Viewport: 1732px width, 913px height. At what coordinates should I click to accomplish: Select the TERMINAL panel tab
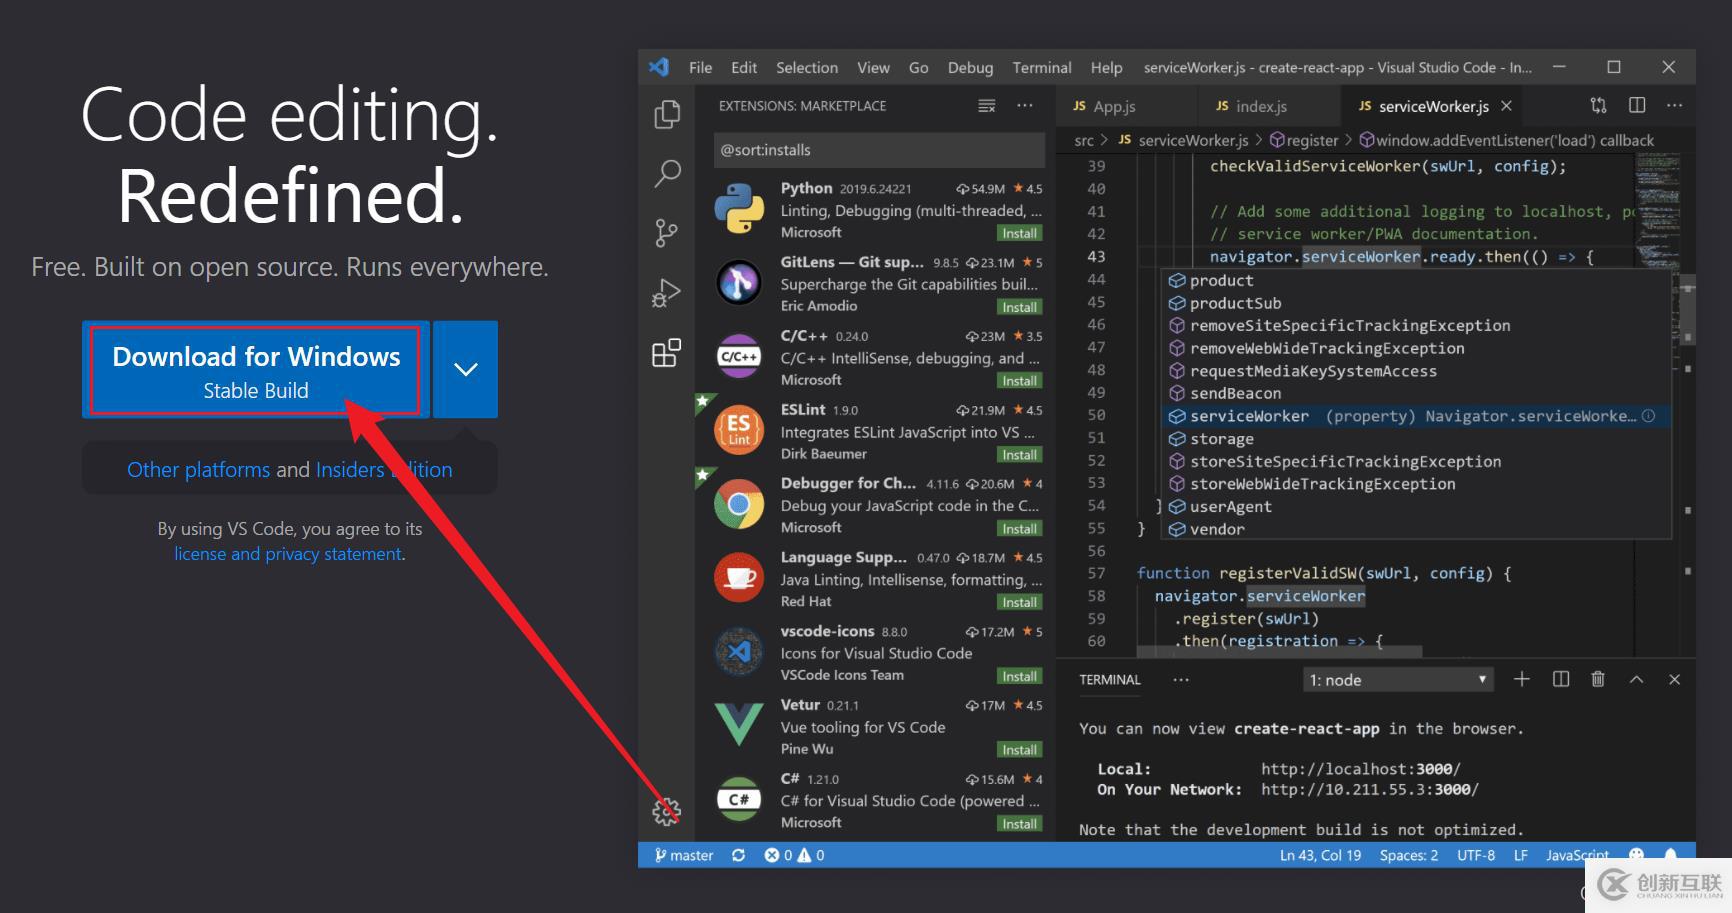(x=1109, y=680)
